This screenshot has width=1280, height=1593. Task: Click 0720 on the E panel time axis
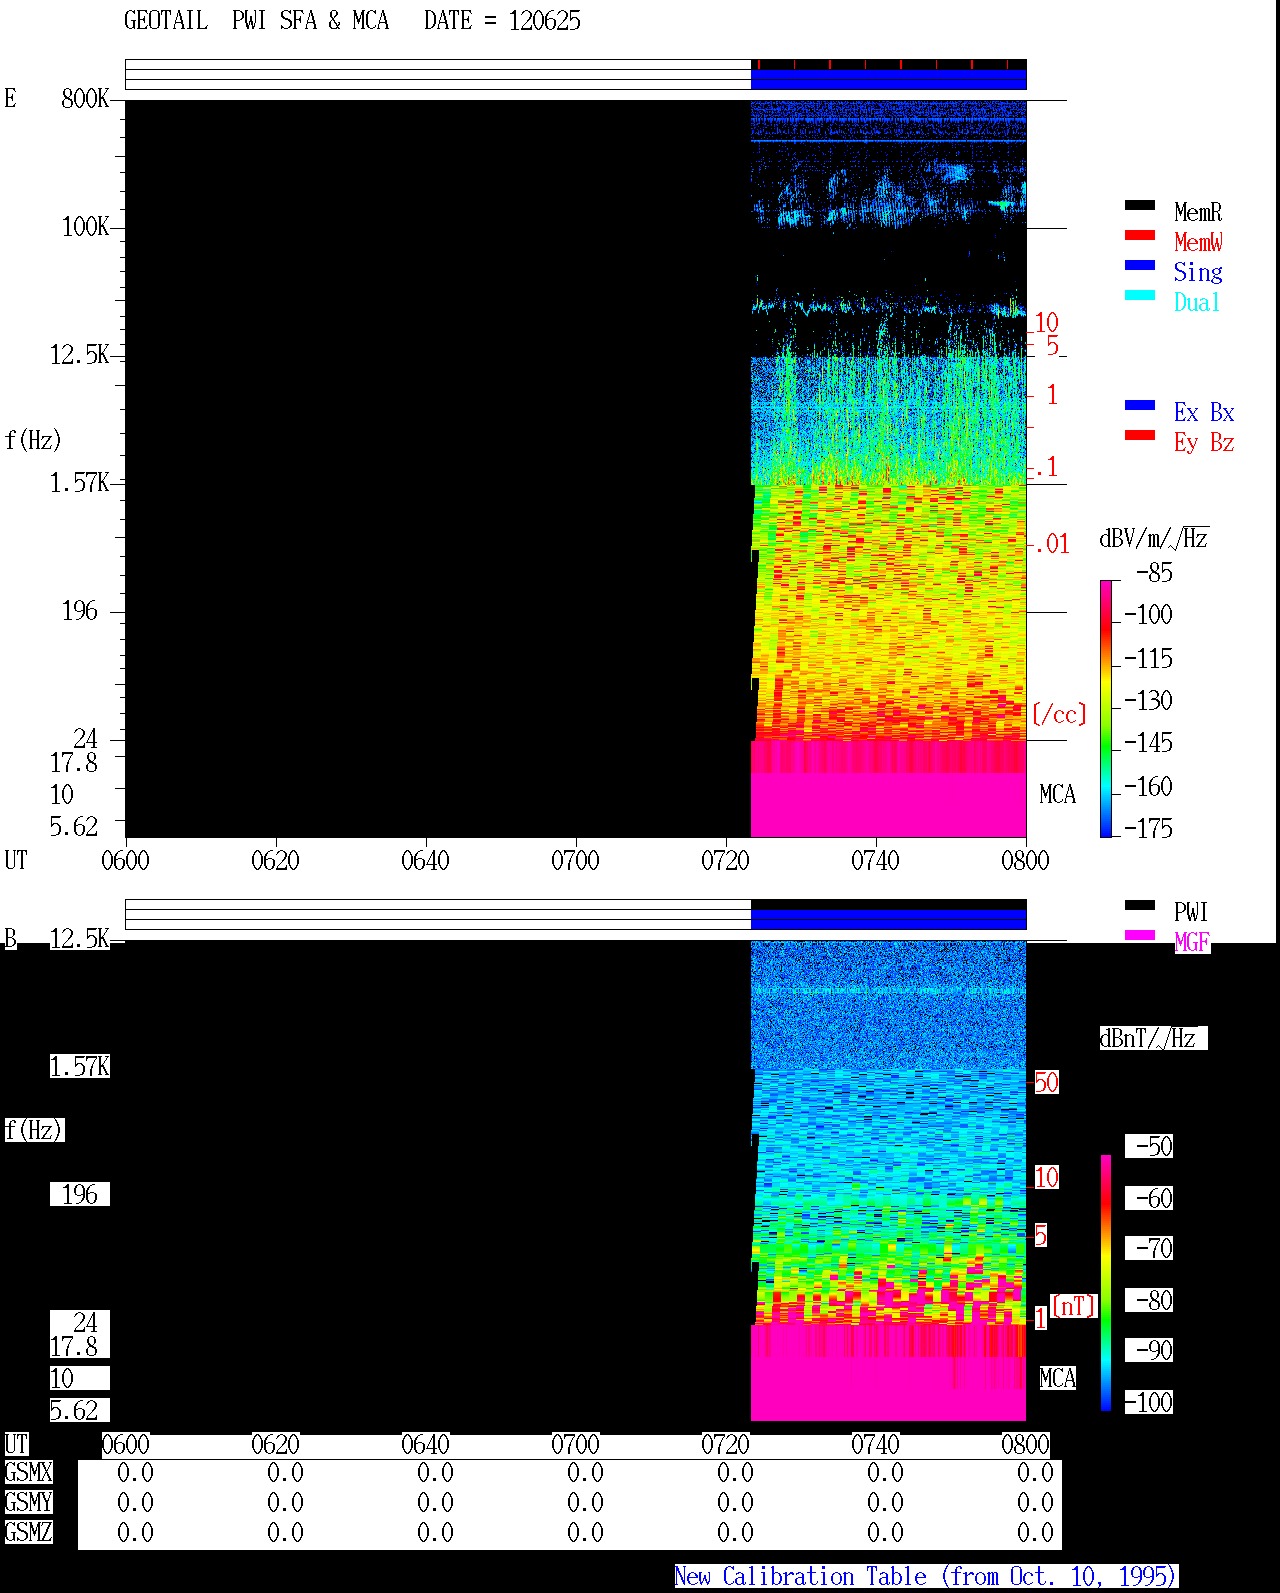point(725,860)
